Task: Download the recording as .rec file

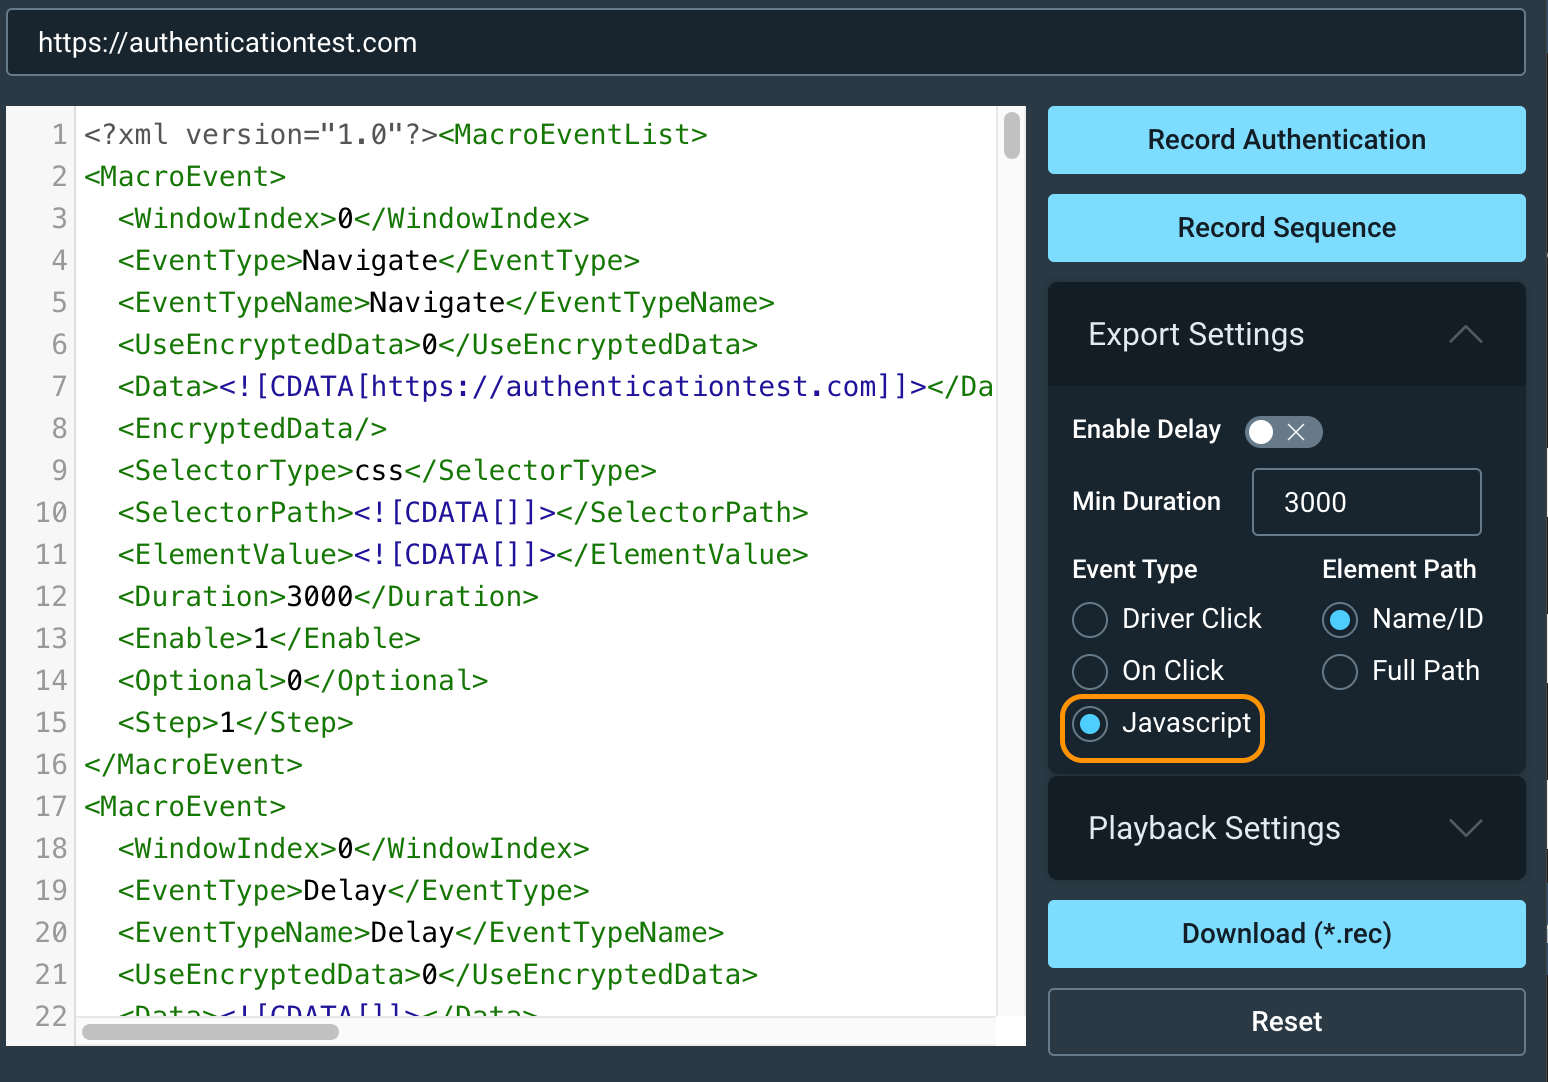Action: [x=1286, y=934]
